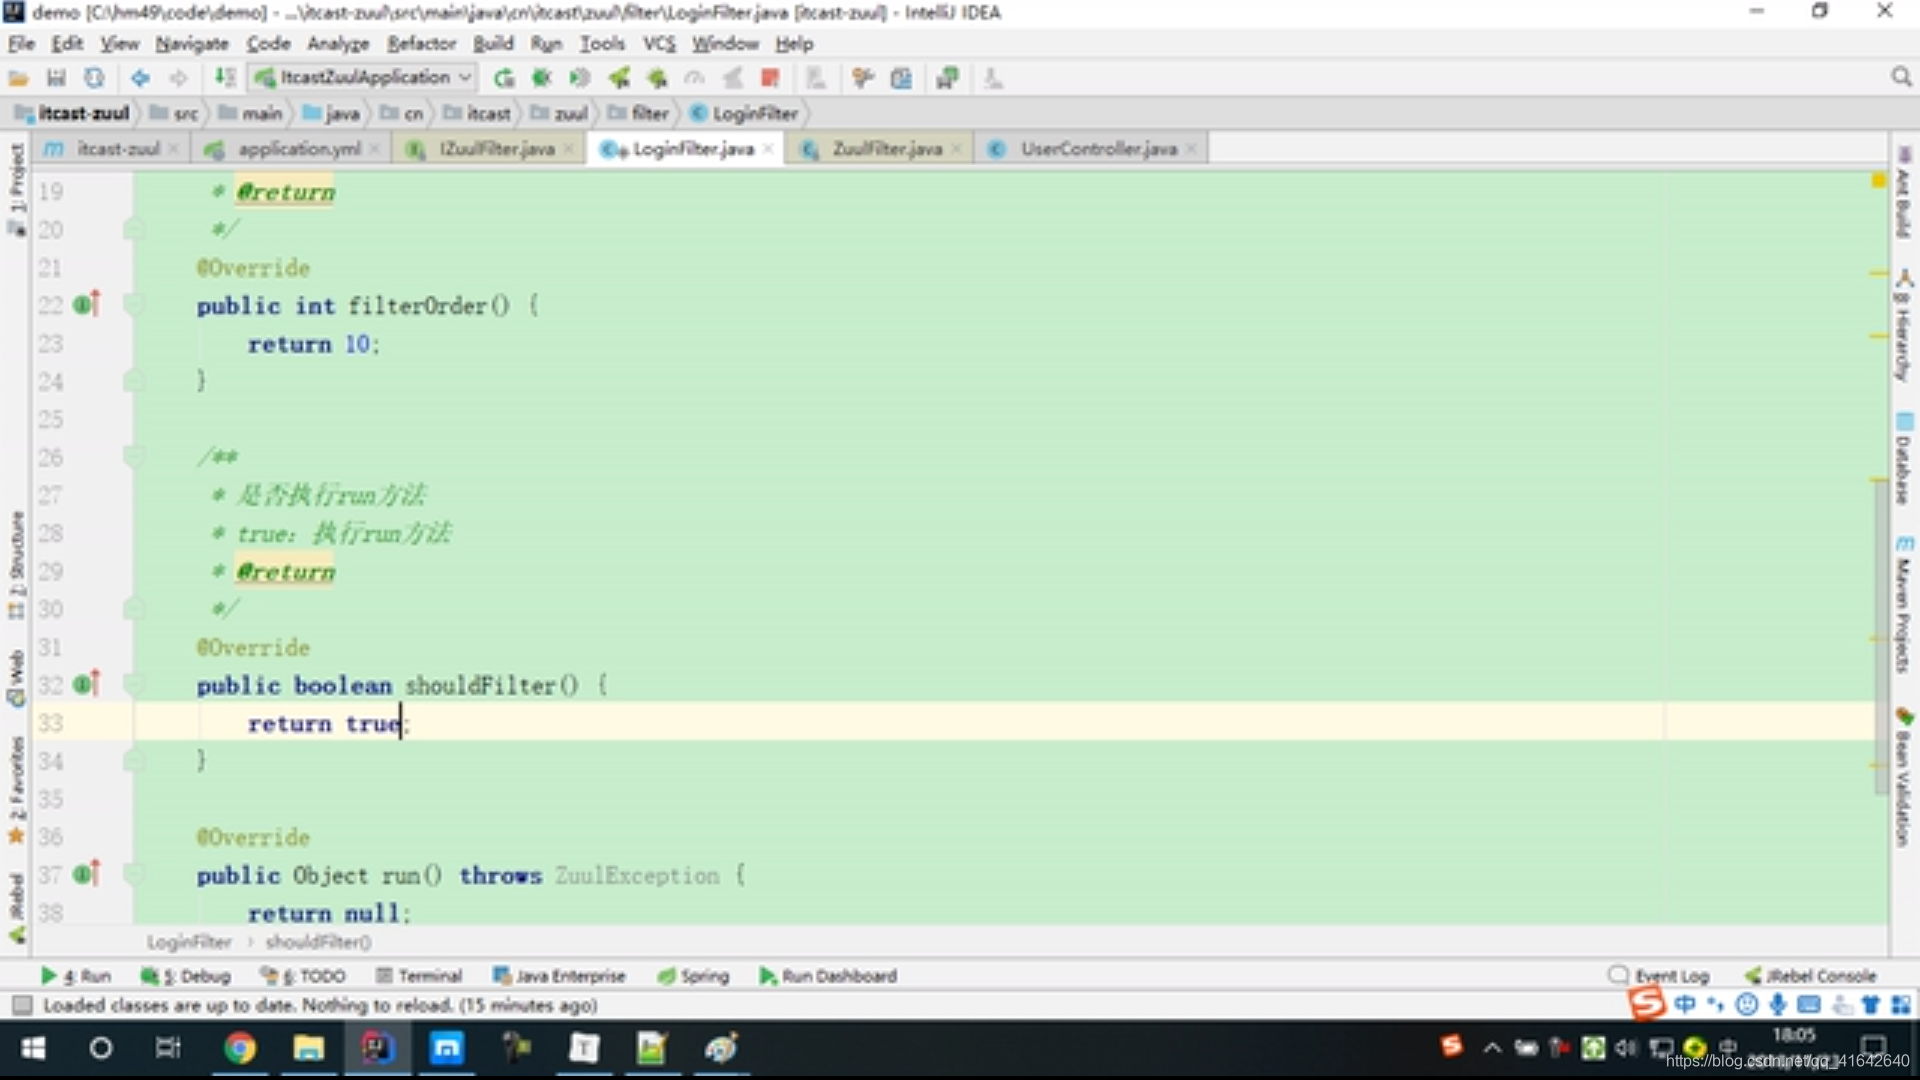
Task: Open File Explorer from the taskbar
Action: pos(308,1048)
